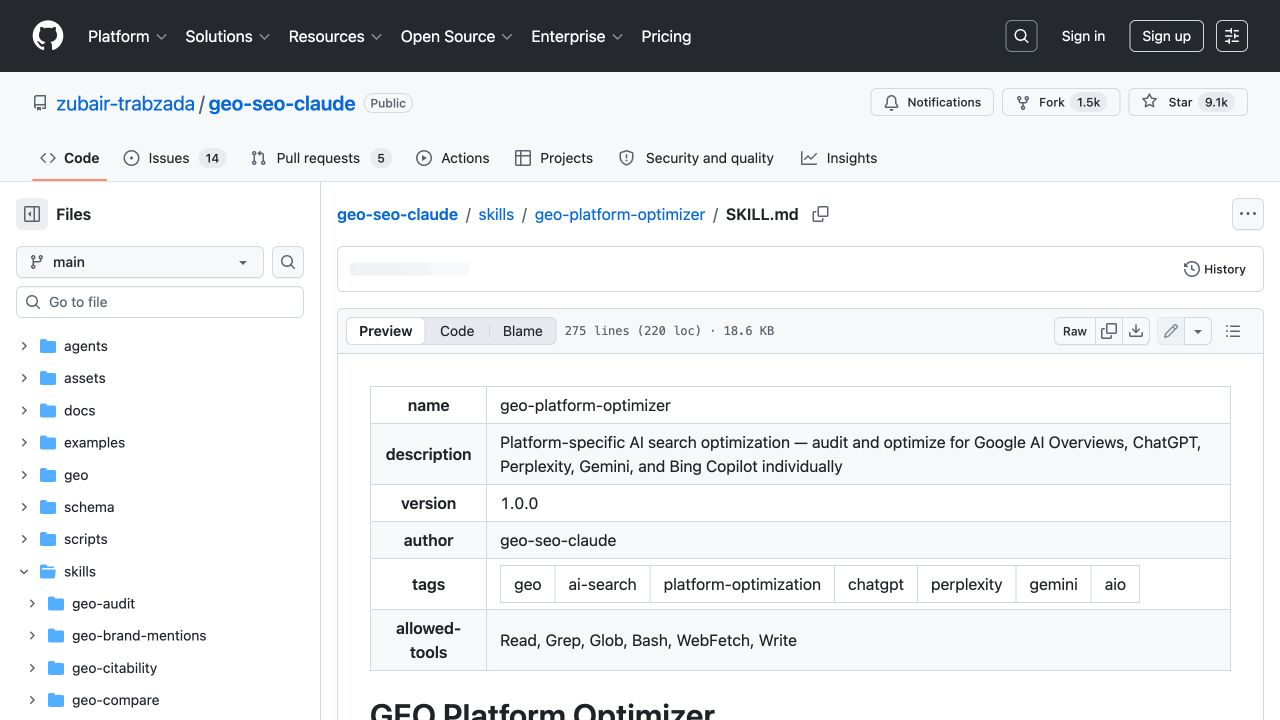Collapse the skills folder
Screen dimensions: 1280x720
[24, 572]
